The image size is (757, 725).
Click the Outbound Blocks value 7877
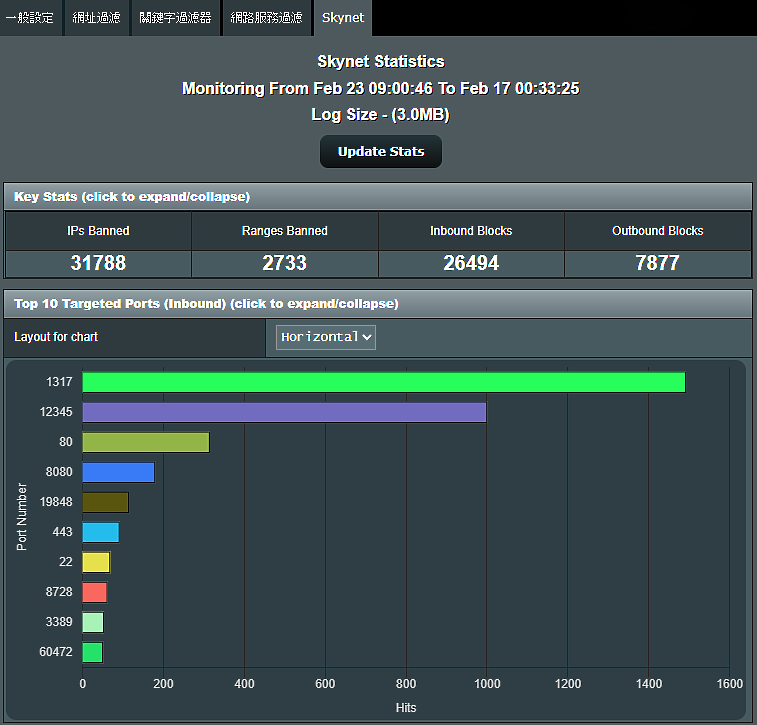coord(658,263)
